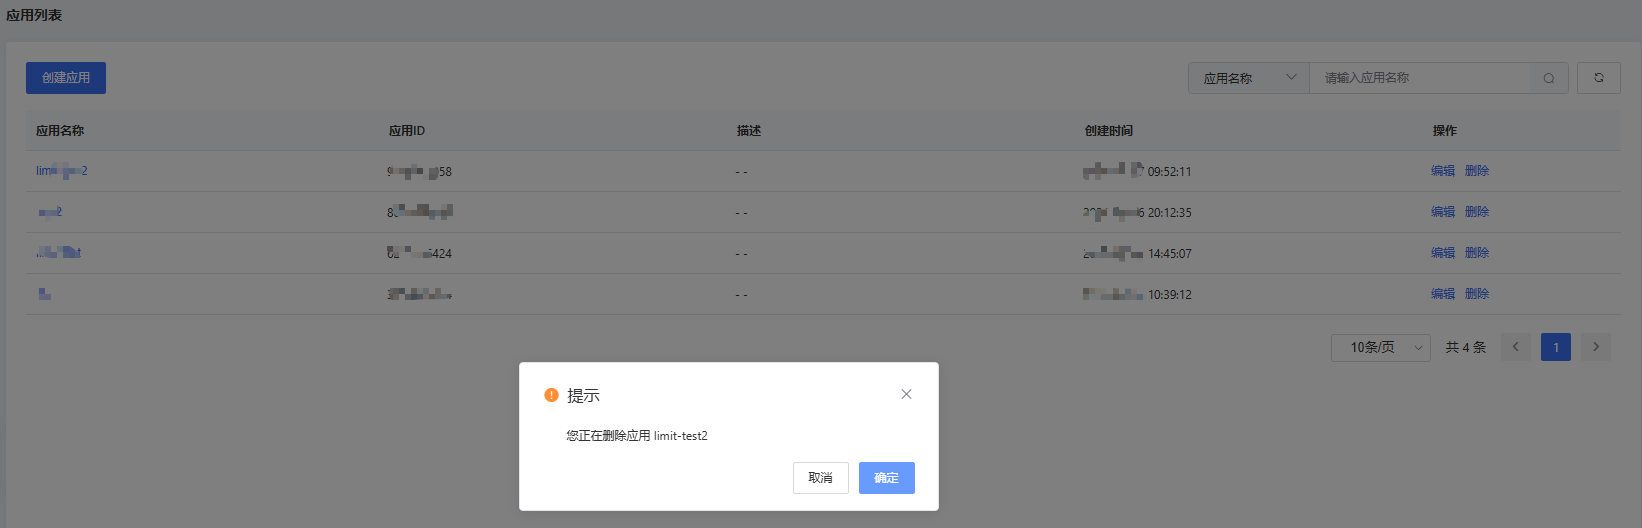This screenshot has width=1642, height=528.
Task: Click in the 请输入应用名称 search field
Action: [1420, 78]
